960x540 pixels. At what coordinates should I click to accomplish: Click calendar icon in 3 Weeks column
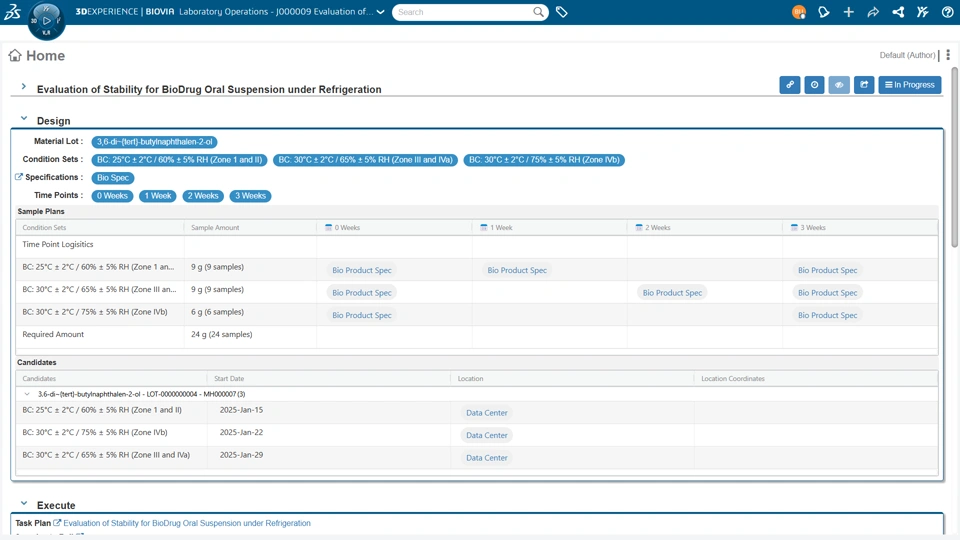(794, 227)
